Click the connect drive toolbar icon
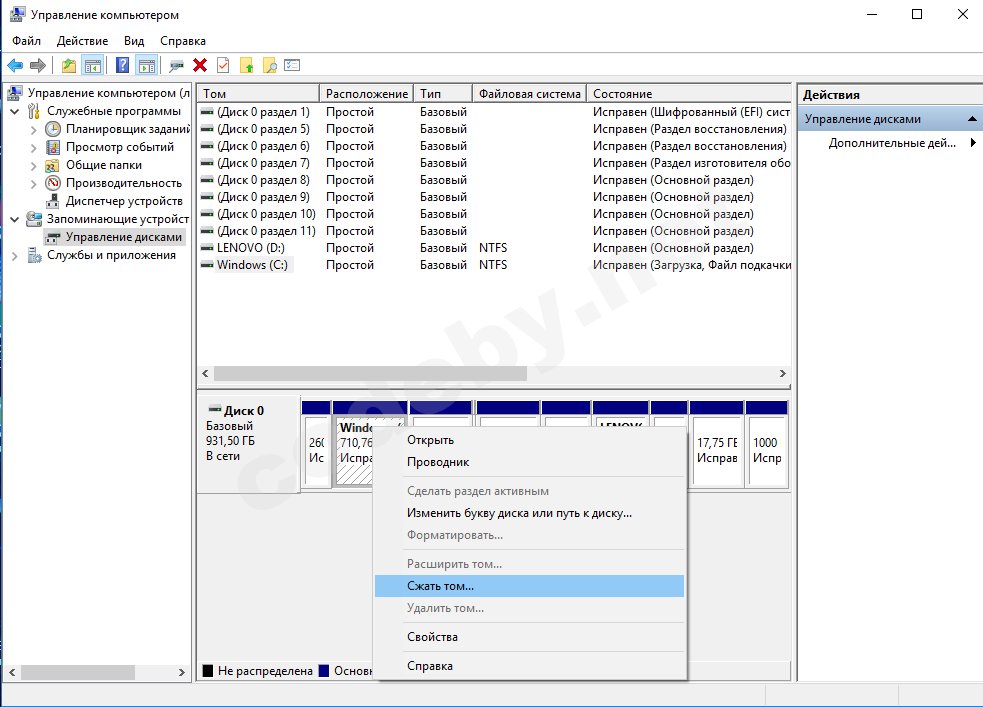 coord(177,65)
